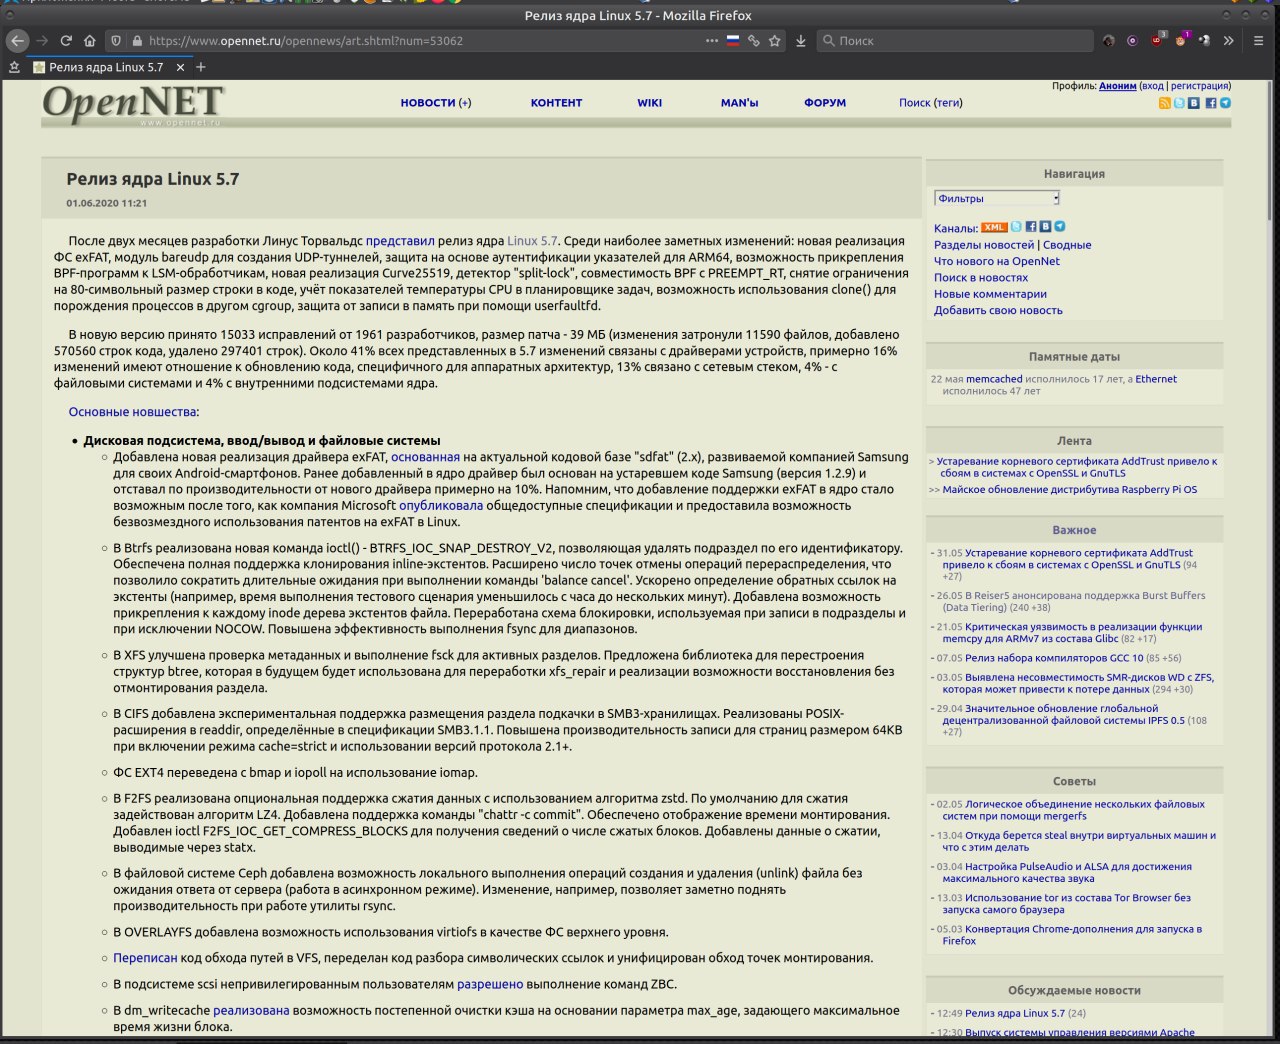
Task: Open 'Сводные' sidebar link
Action: tap(1067, 245)
